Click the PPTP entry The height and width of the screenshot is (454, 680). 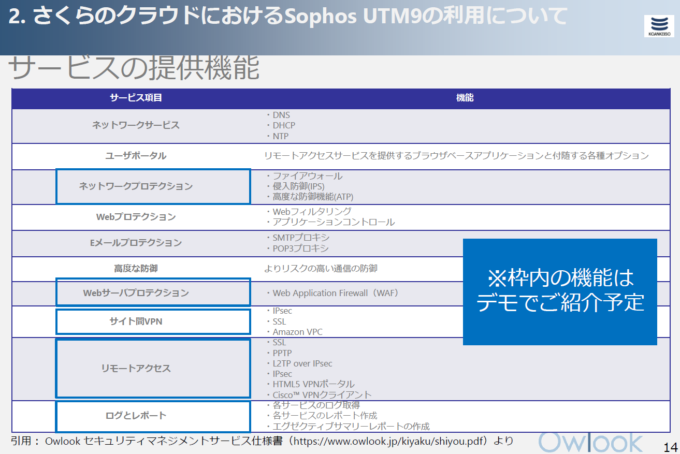pos(282,353)
